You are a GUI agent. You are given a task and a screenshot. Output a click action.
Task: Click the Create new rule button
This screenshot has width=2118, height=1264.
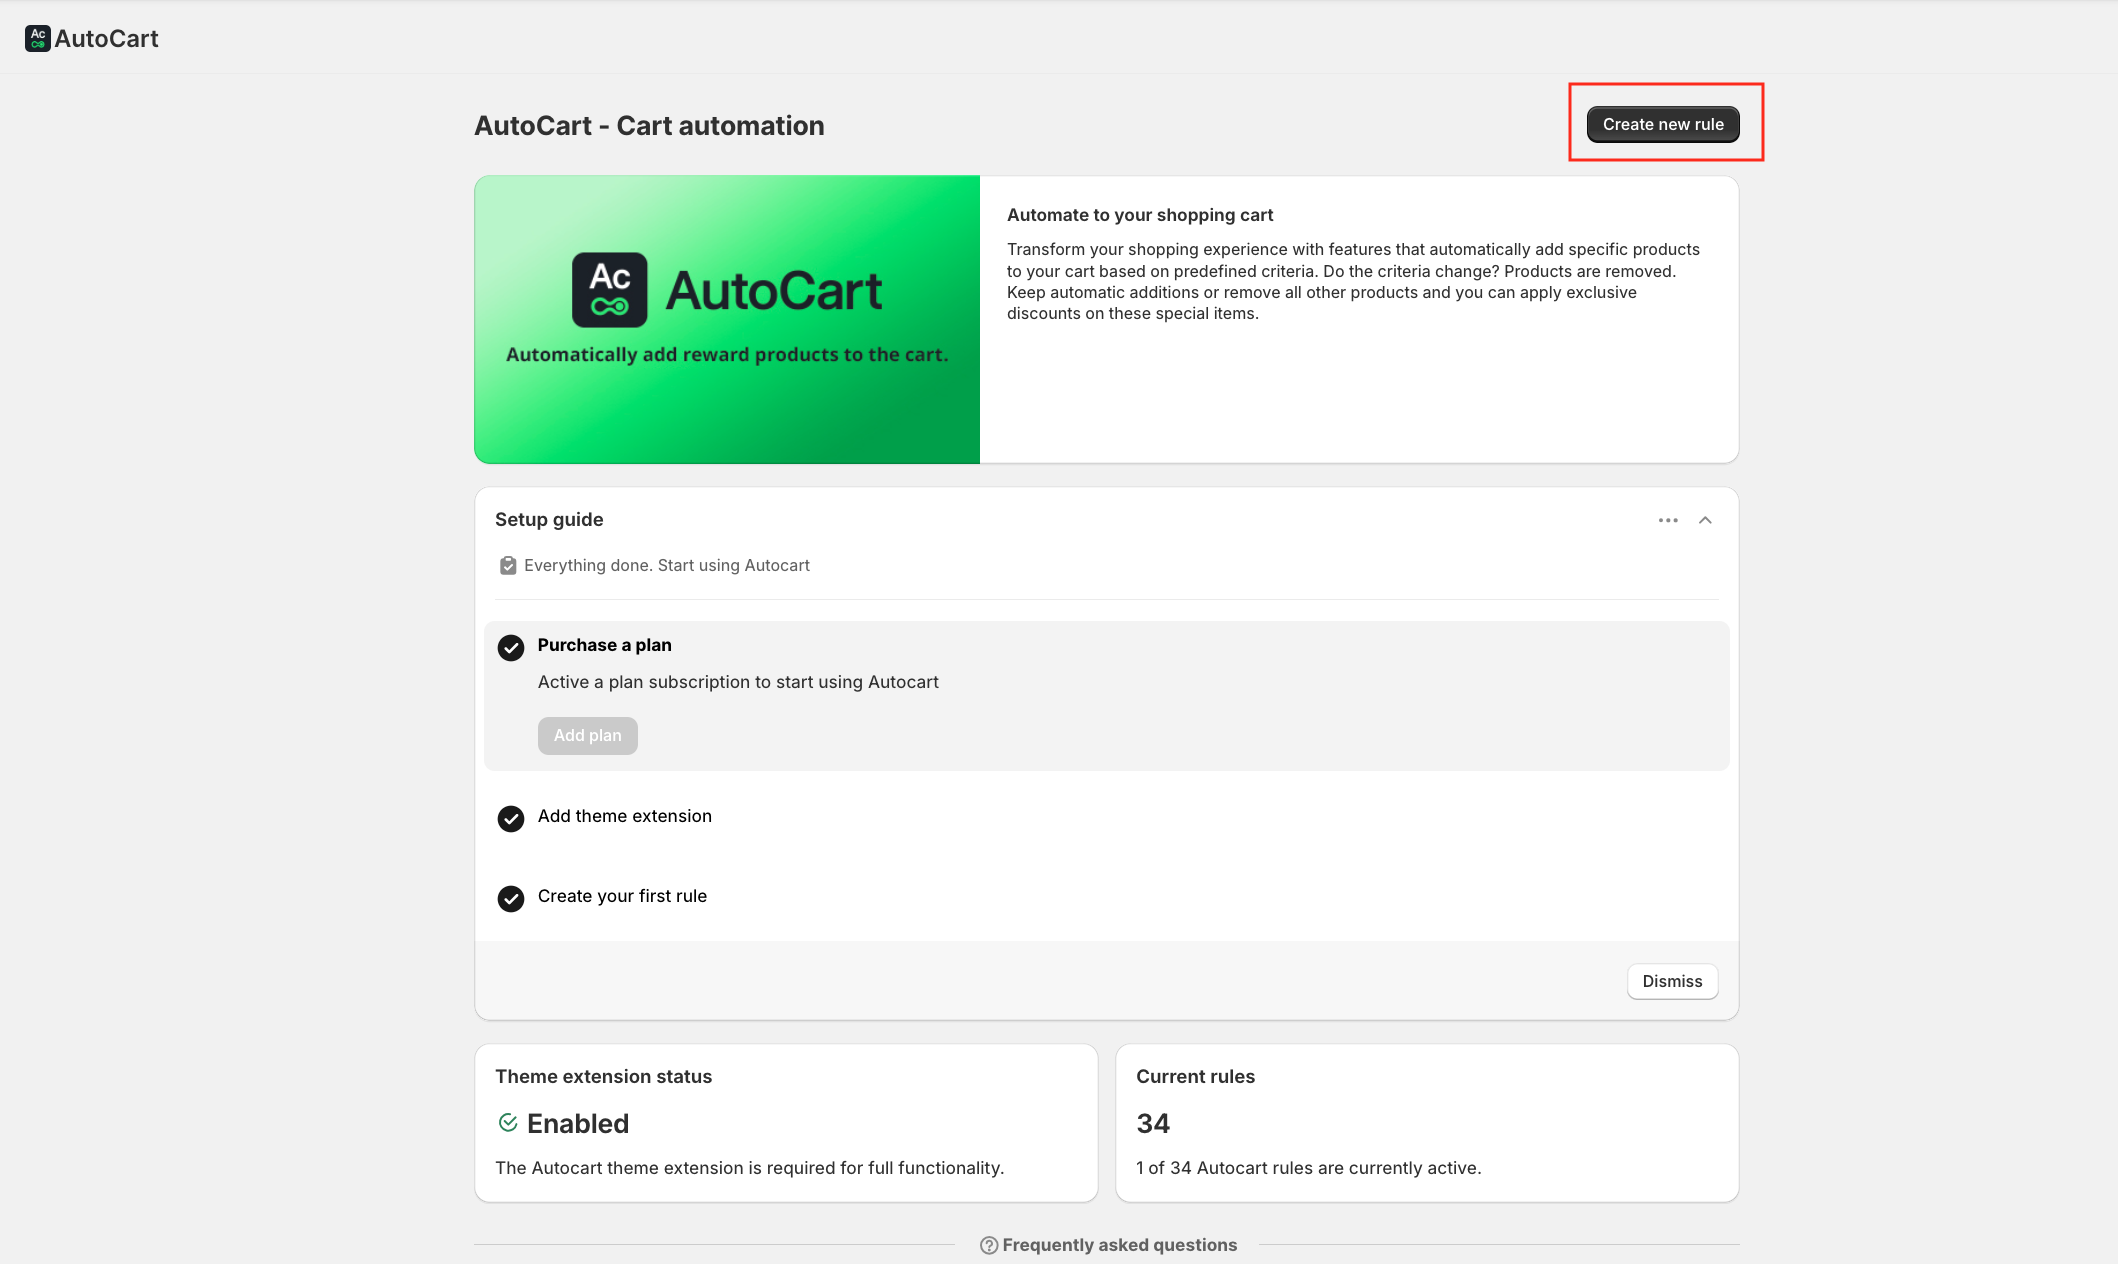coord(1662,125)
